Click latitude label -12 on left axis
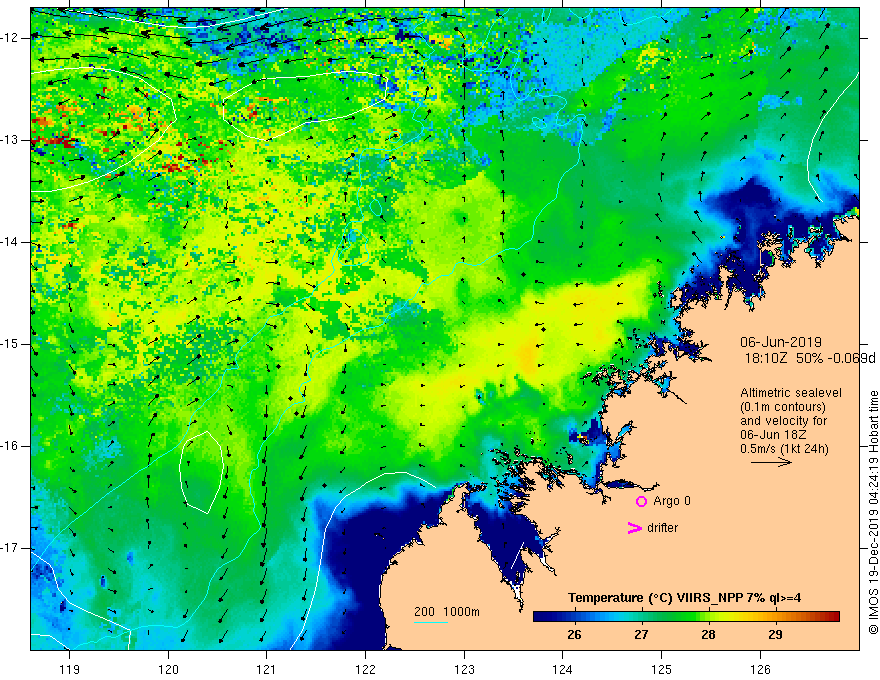 (10, 38)
